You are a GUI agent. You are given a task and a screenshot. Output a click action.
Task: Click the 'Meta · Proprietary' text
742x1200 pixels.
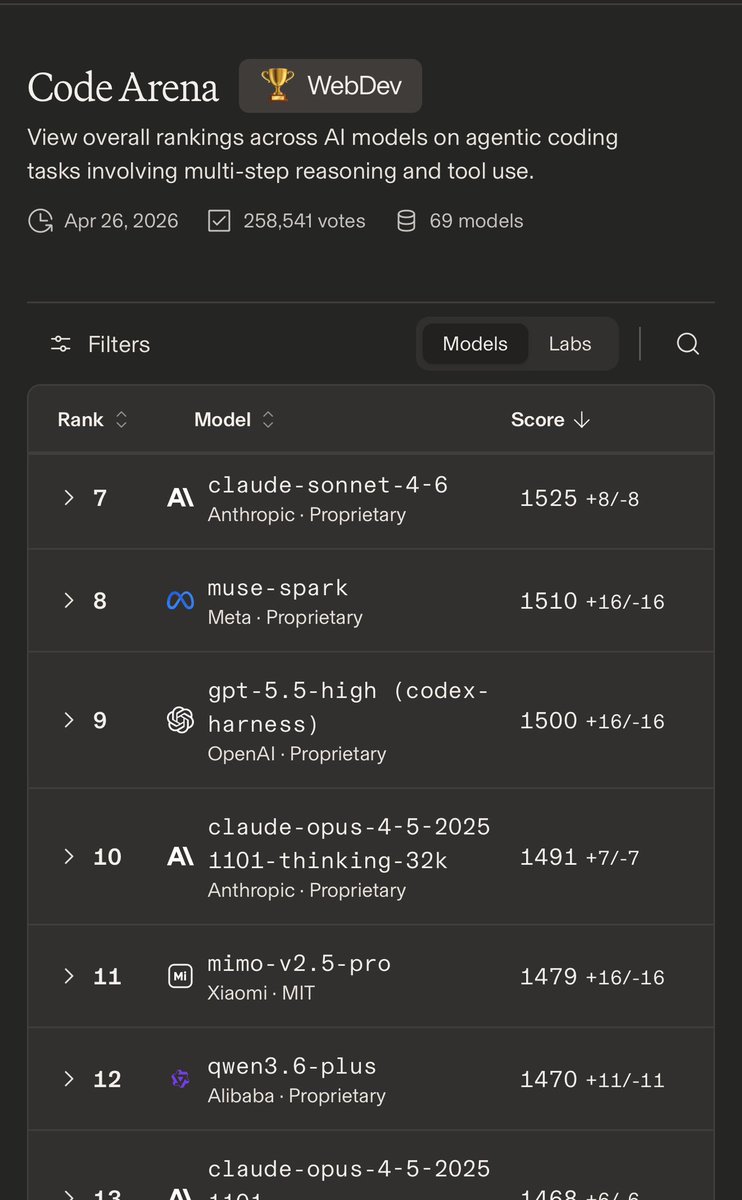285,618
